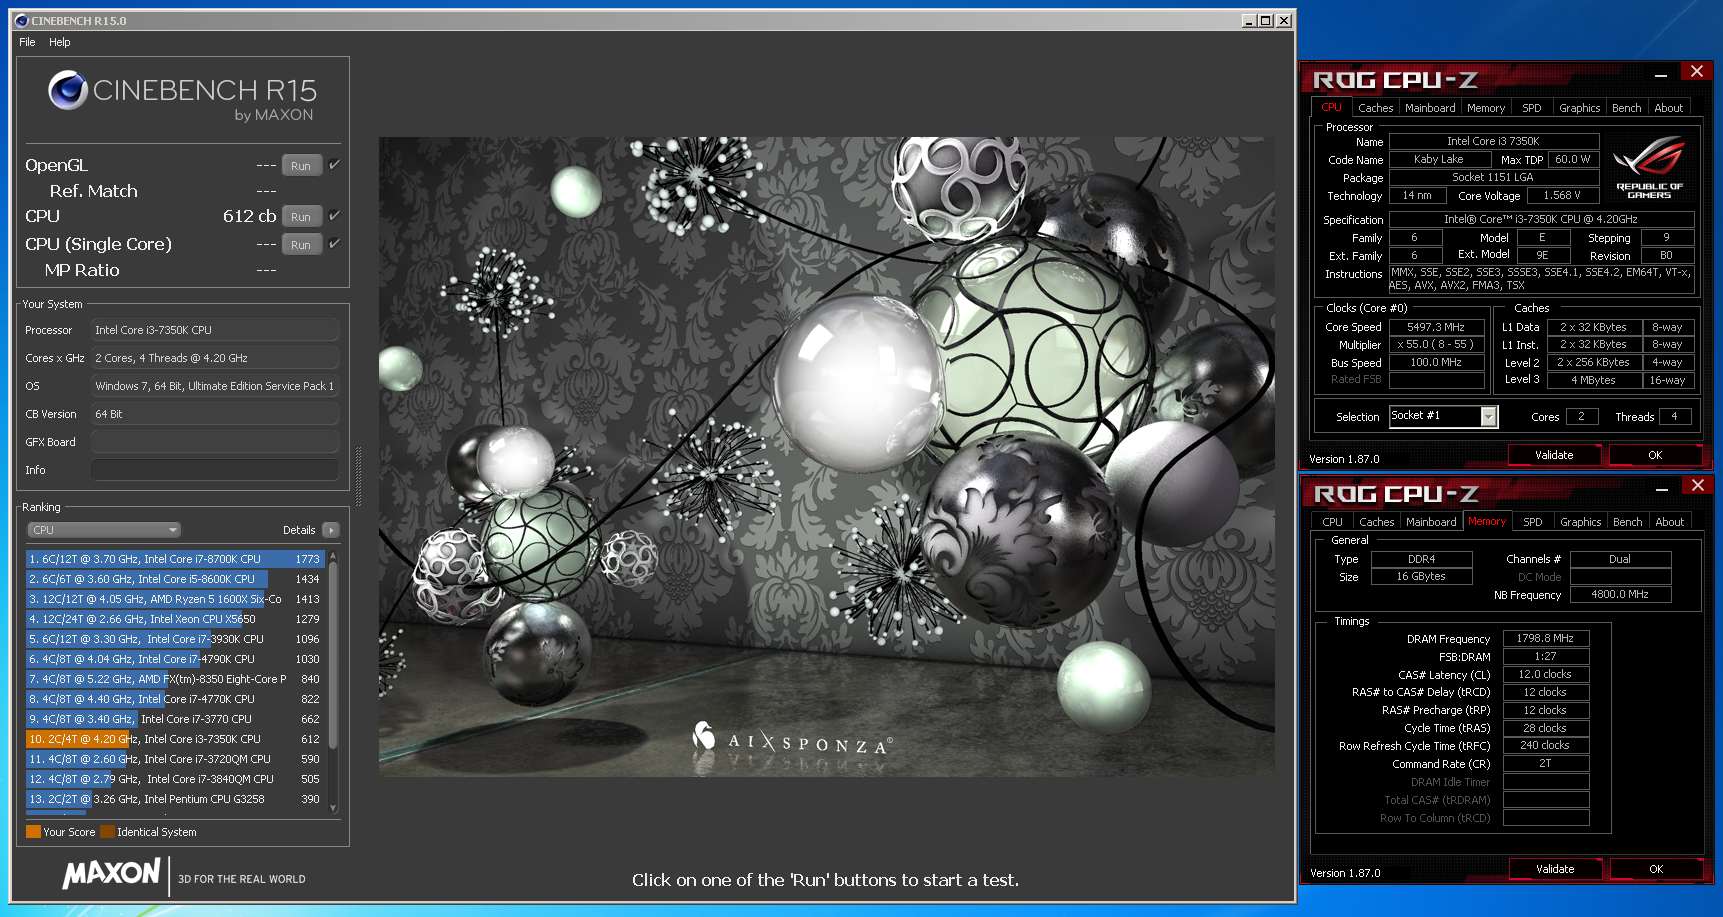1723x917 pixels.
Task: Click the panel splitter handle beside Your System
Action: pyautogui.click(x=358, y=476)
